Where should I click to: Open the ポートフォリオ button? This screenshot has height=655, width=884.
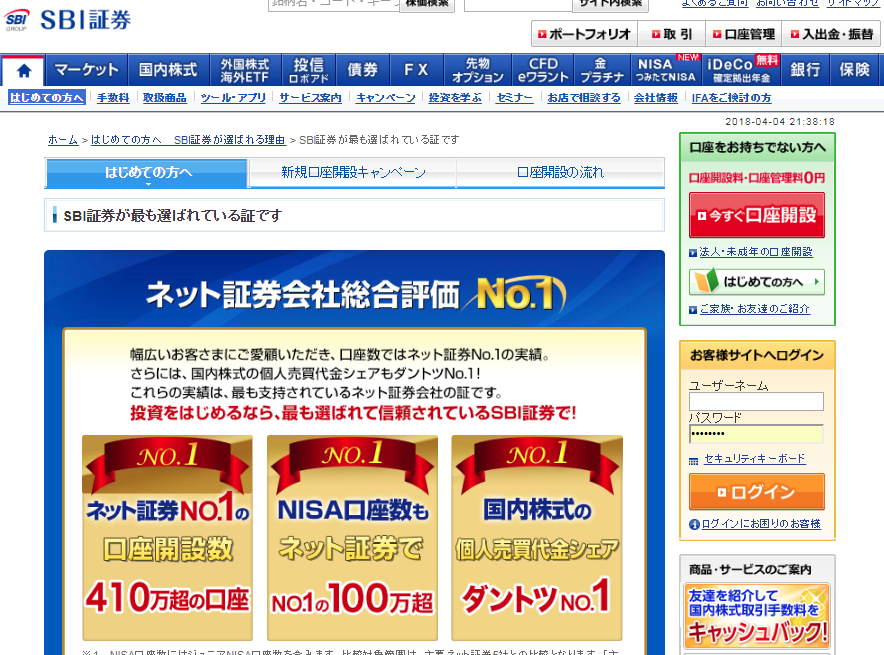[x=585, y=34]
